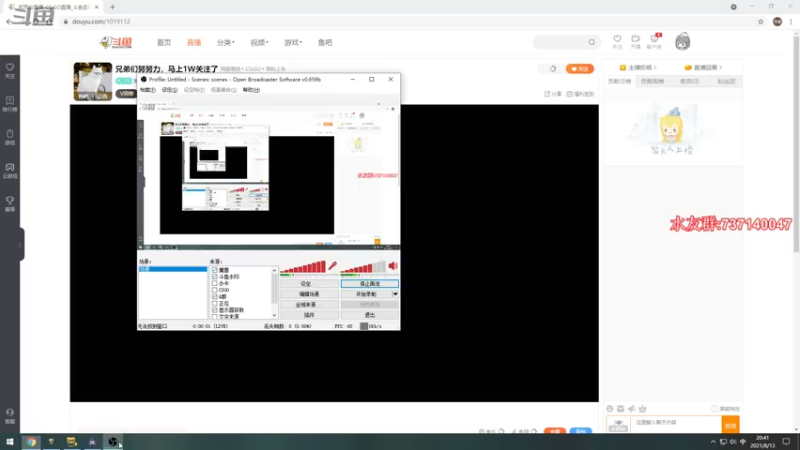Open the OBS icon in Windows taskbar
The image size is (800, 450).
[x=113, y=442]
